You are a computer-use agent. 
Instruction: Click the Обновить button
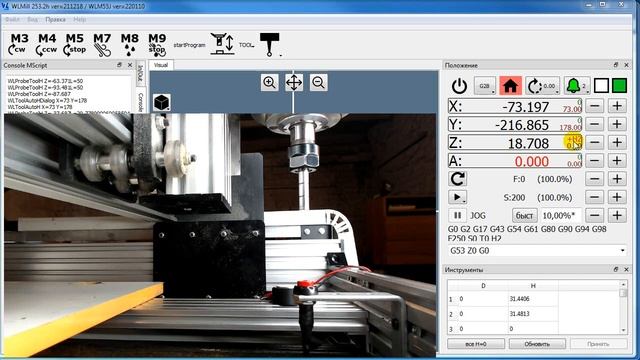(x=537, y=344)
